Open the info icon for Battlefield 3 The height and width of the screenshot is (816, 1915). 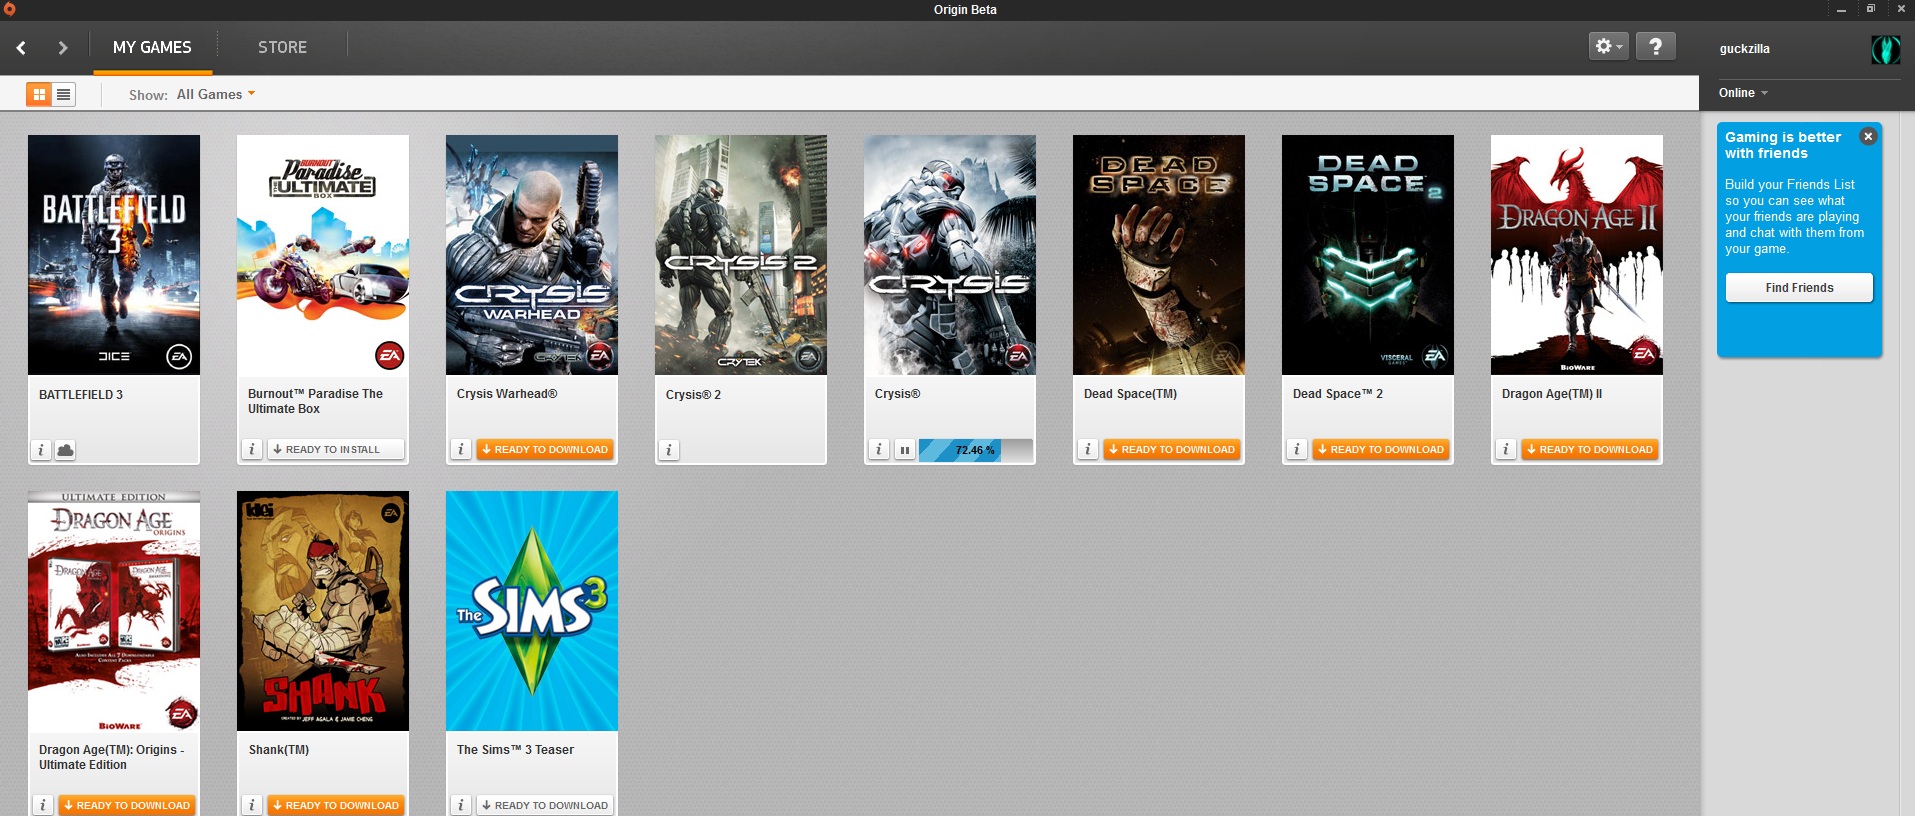pyautogui.click(x=41, y=450)
